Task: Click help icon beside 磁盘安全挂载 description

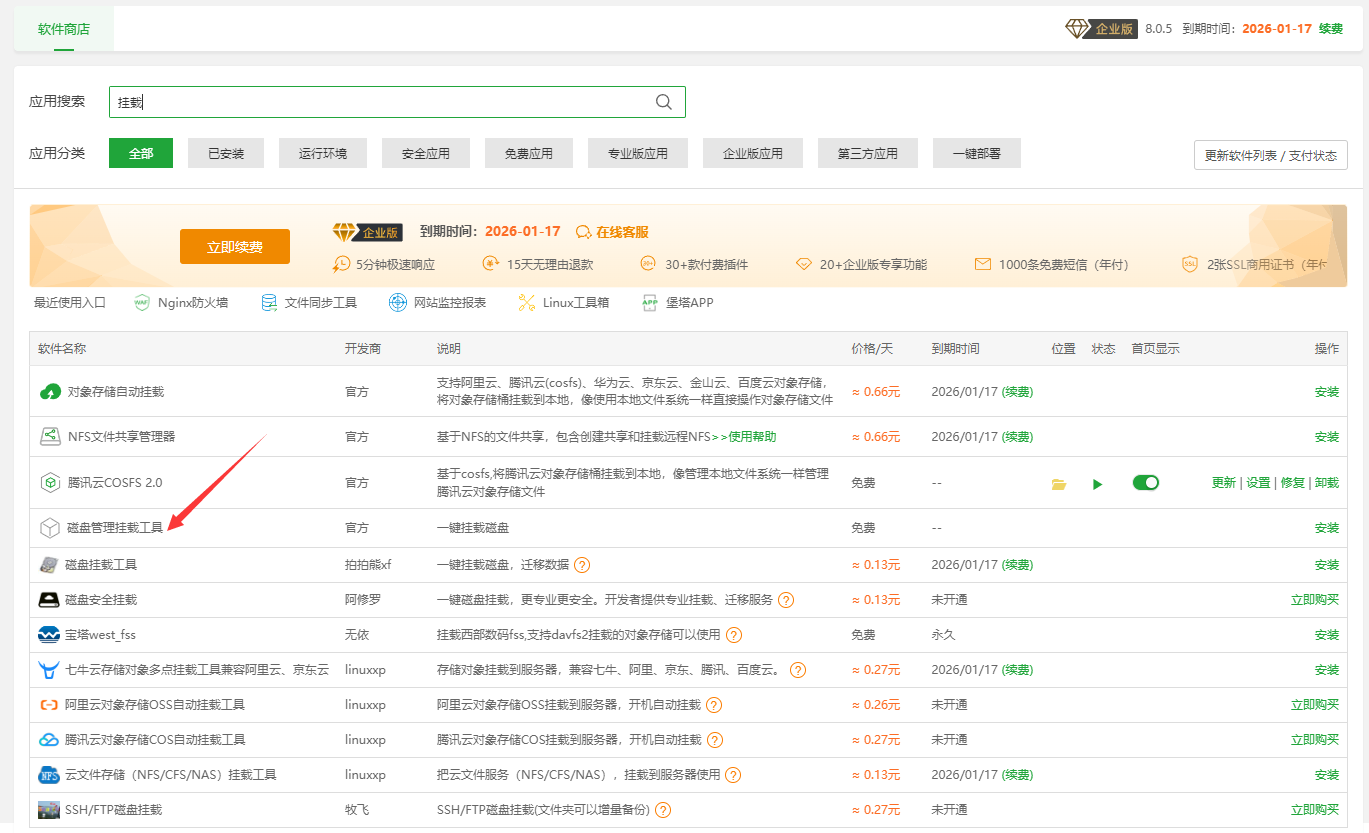Action: pyautogui.click(x=786, y=600)
